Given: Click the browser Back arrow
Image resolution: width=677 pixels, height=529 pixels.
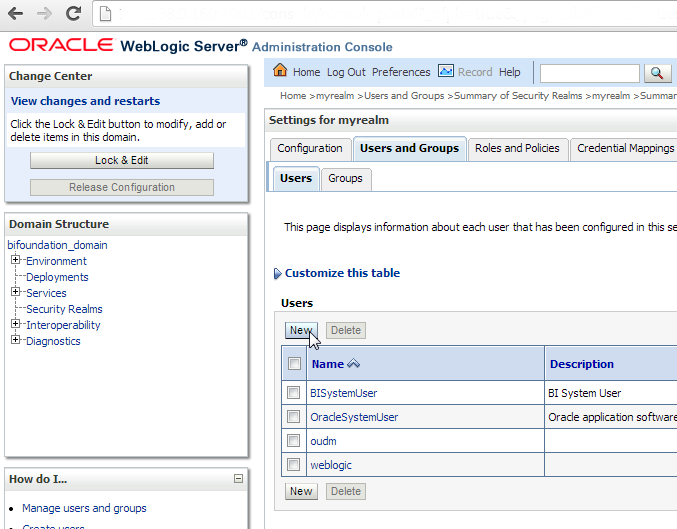Looking at the screenshot, I should tap(16, 14).
